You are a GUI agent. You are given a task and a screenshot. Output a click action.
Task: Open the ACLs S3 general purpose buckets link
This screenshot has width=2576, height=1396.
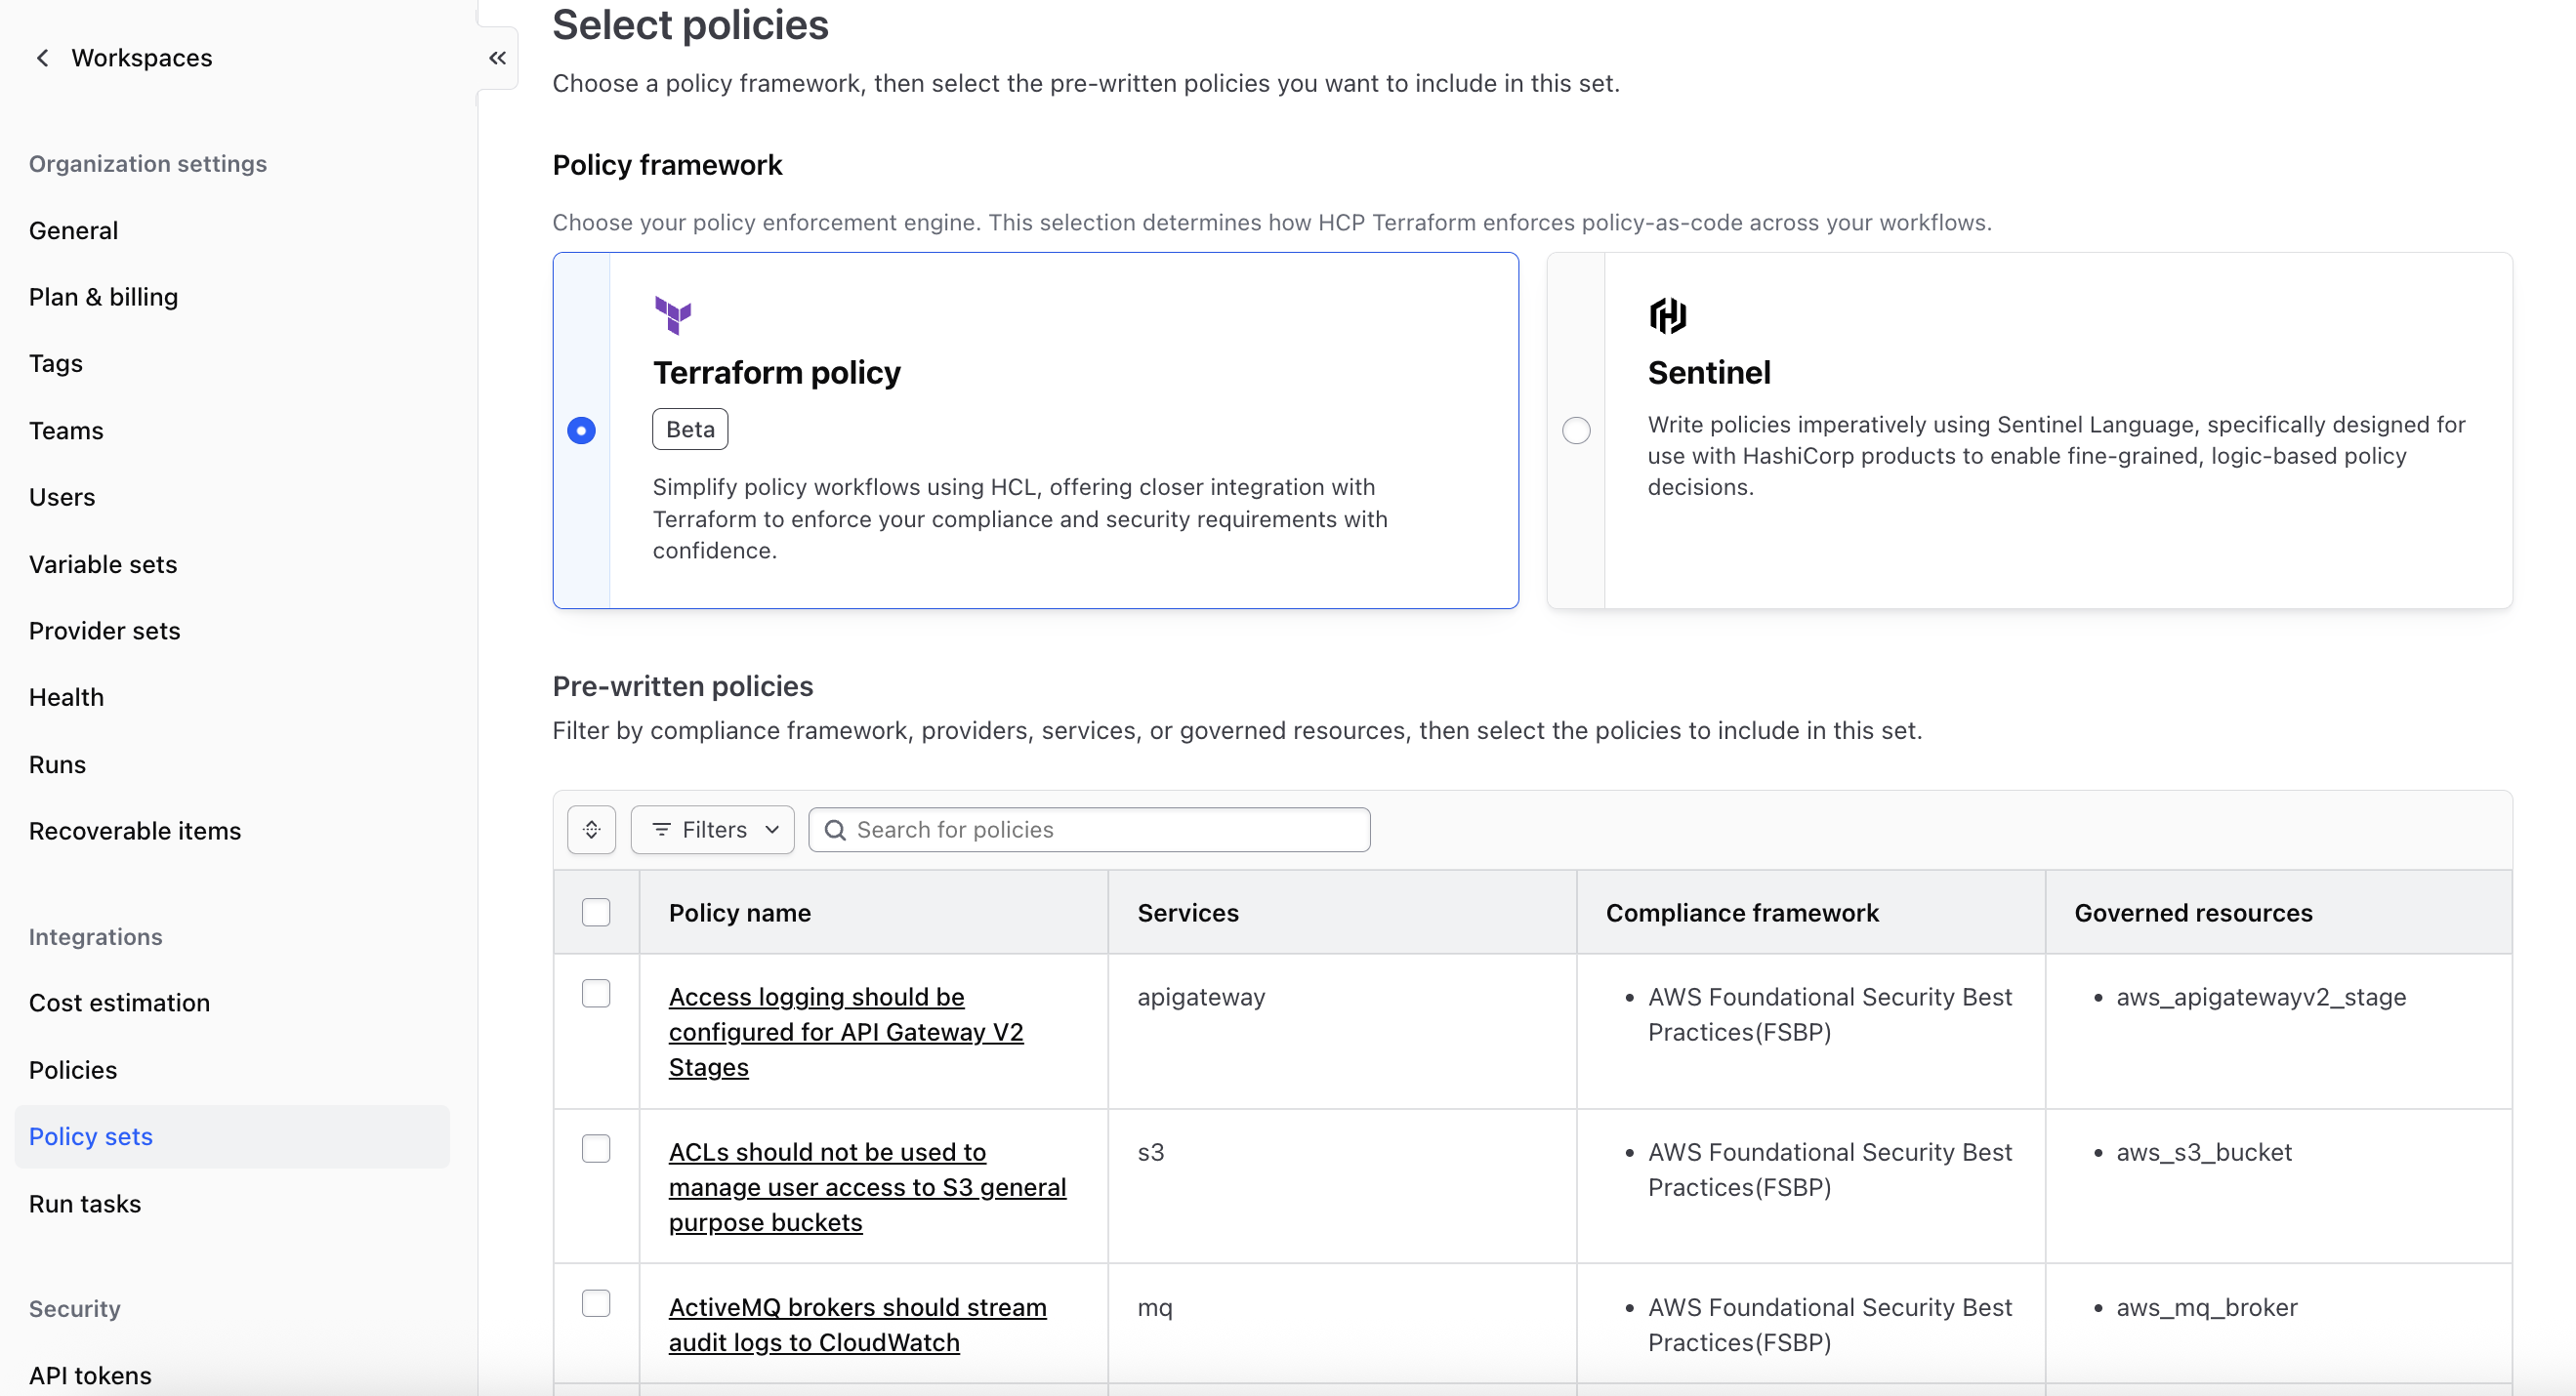click(868, 1187)
